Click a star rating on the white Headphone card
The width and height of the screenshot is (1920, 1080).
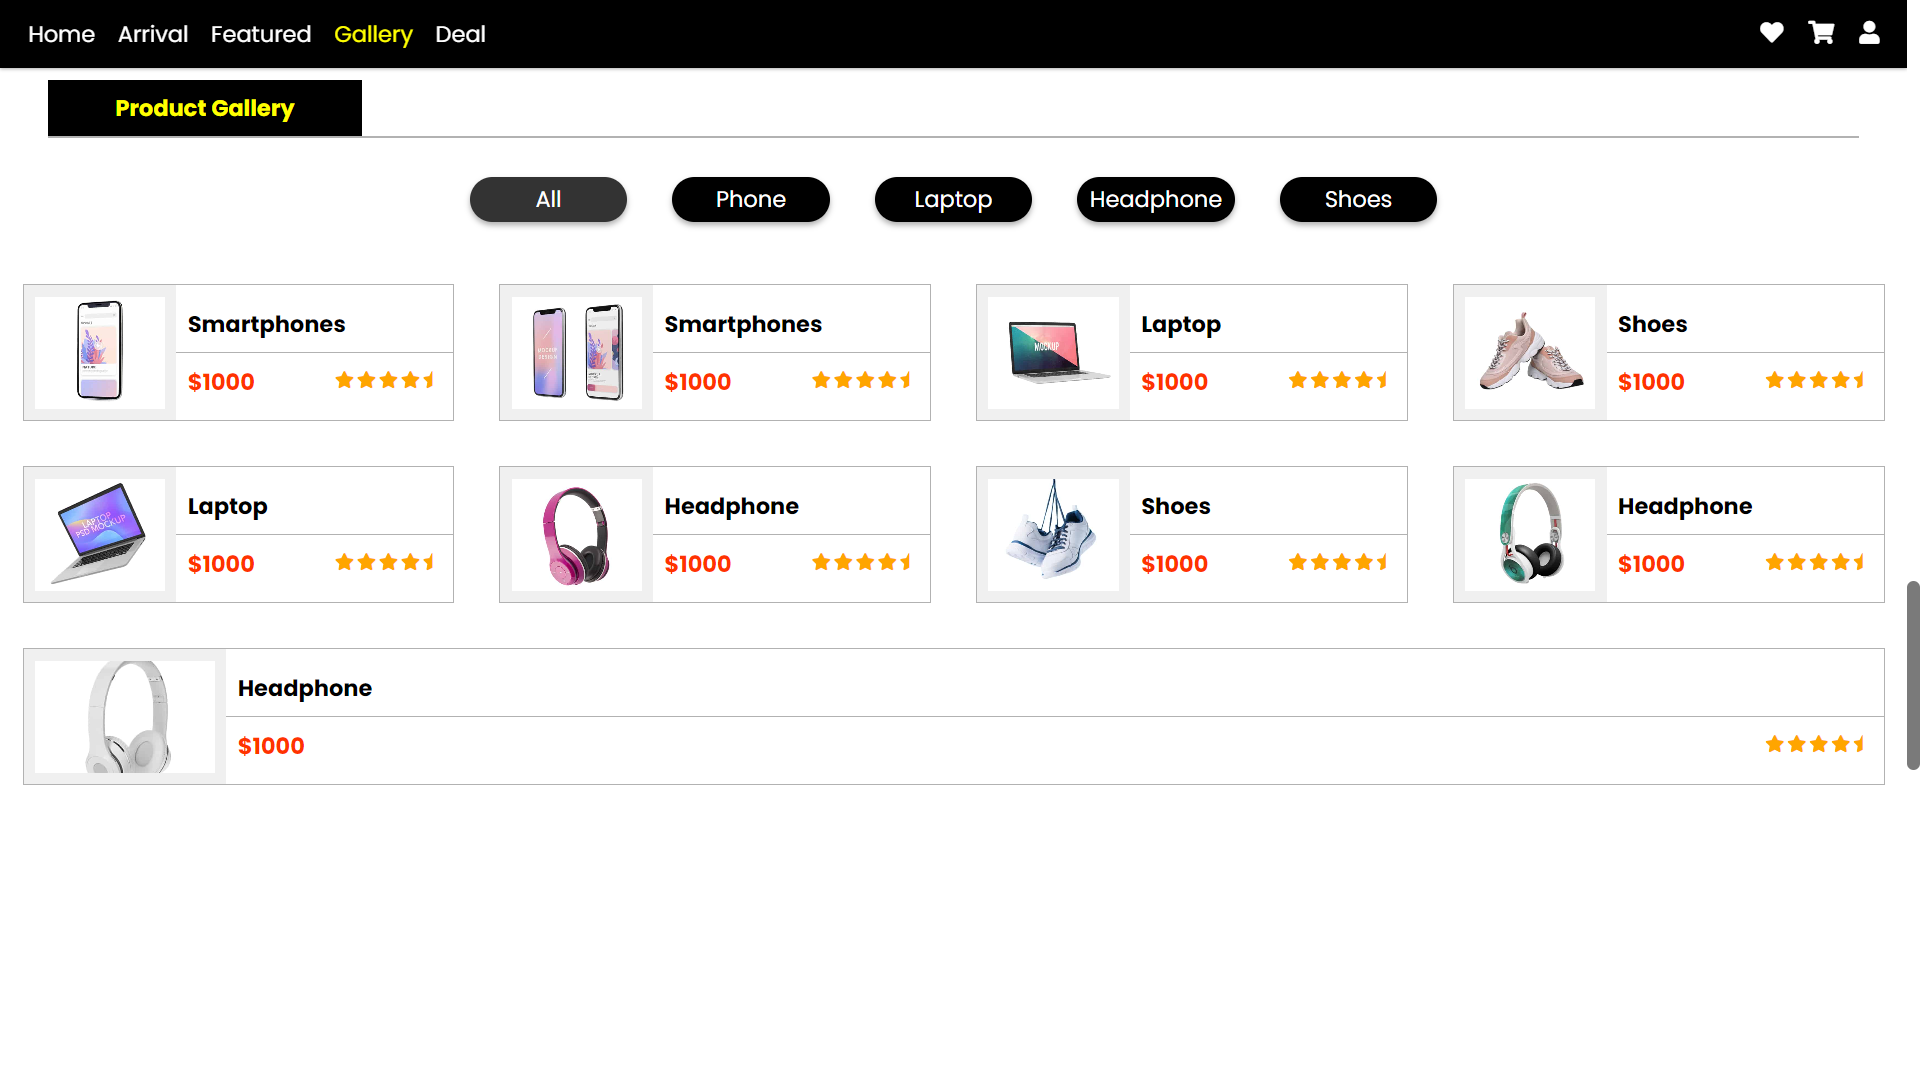point(1815,744)
